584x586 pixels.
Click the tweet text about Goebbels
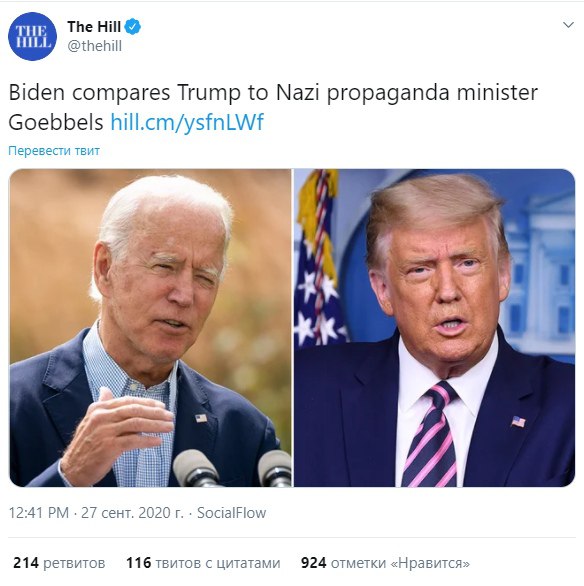tap(273, 107)
